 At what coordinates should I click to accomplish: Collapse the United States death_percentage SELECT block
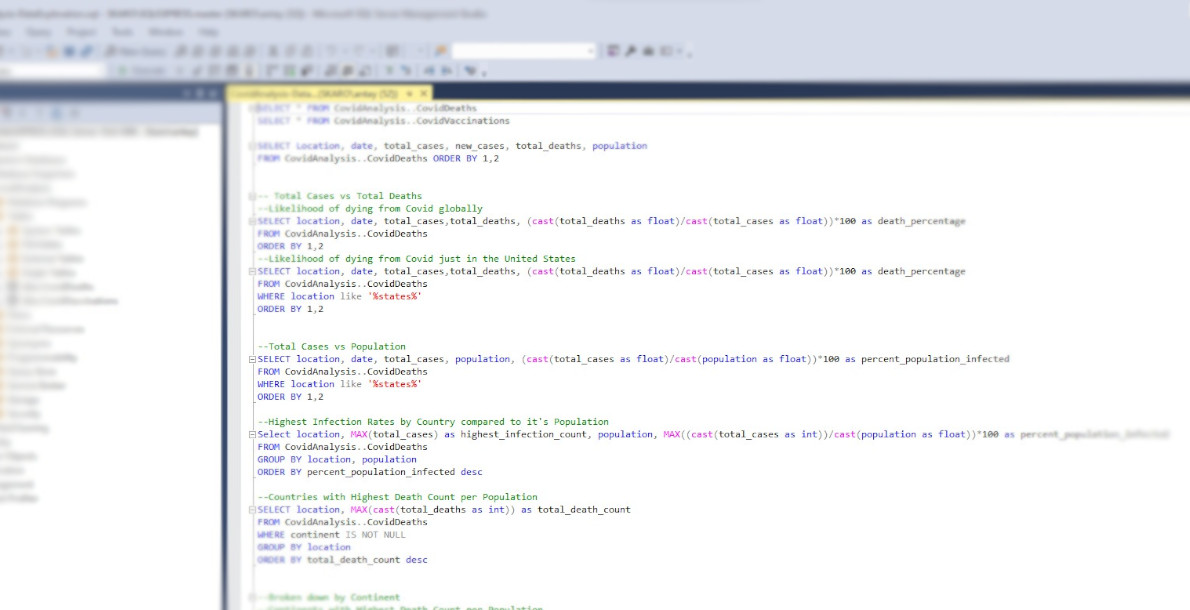[252, 271]
